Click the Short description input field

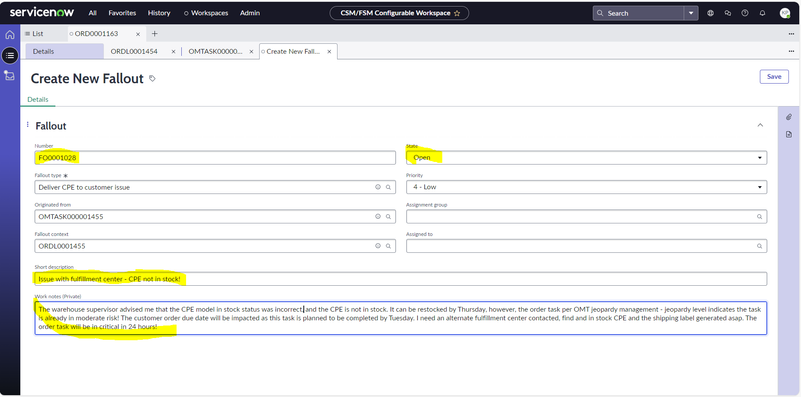pos(400,279)
